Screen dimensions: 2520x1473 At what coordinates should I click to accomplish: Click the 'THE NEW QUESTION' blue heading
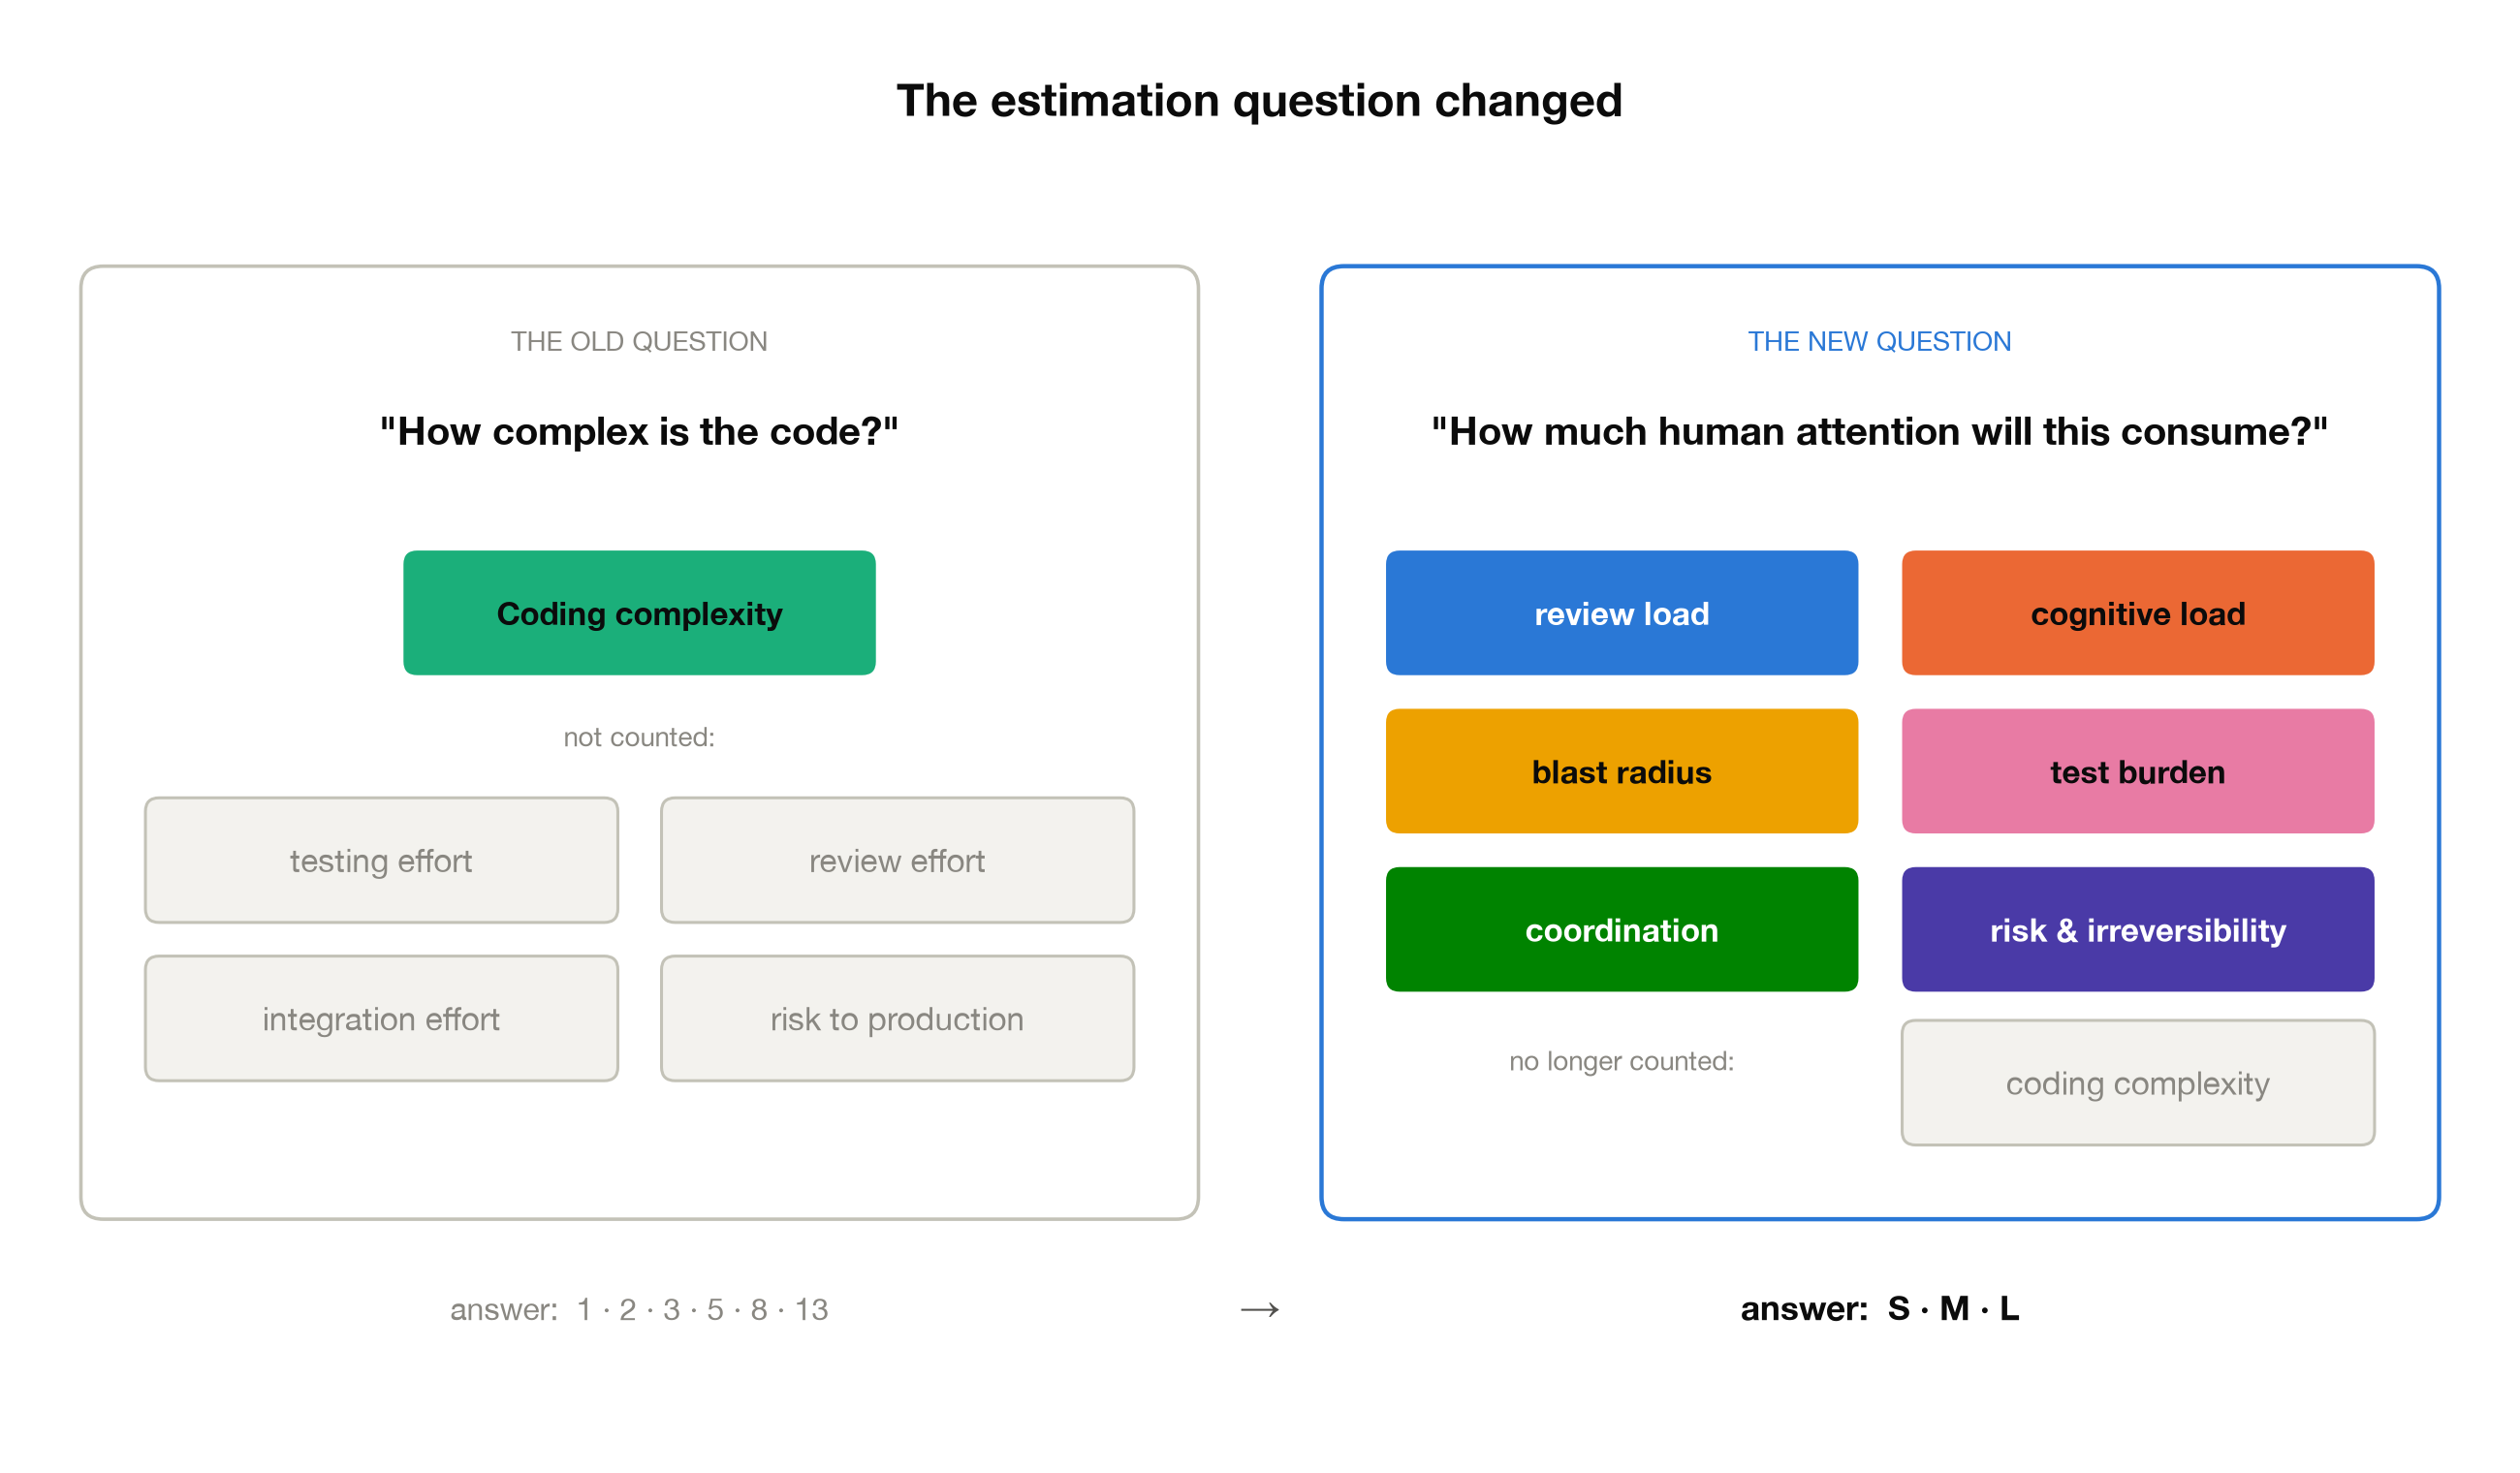tap(1879, 341)
